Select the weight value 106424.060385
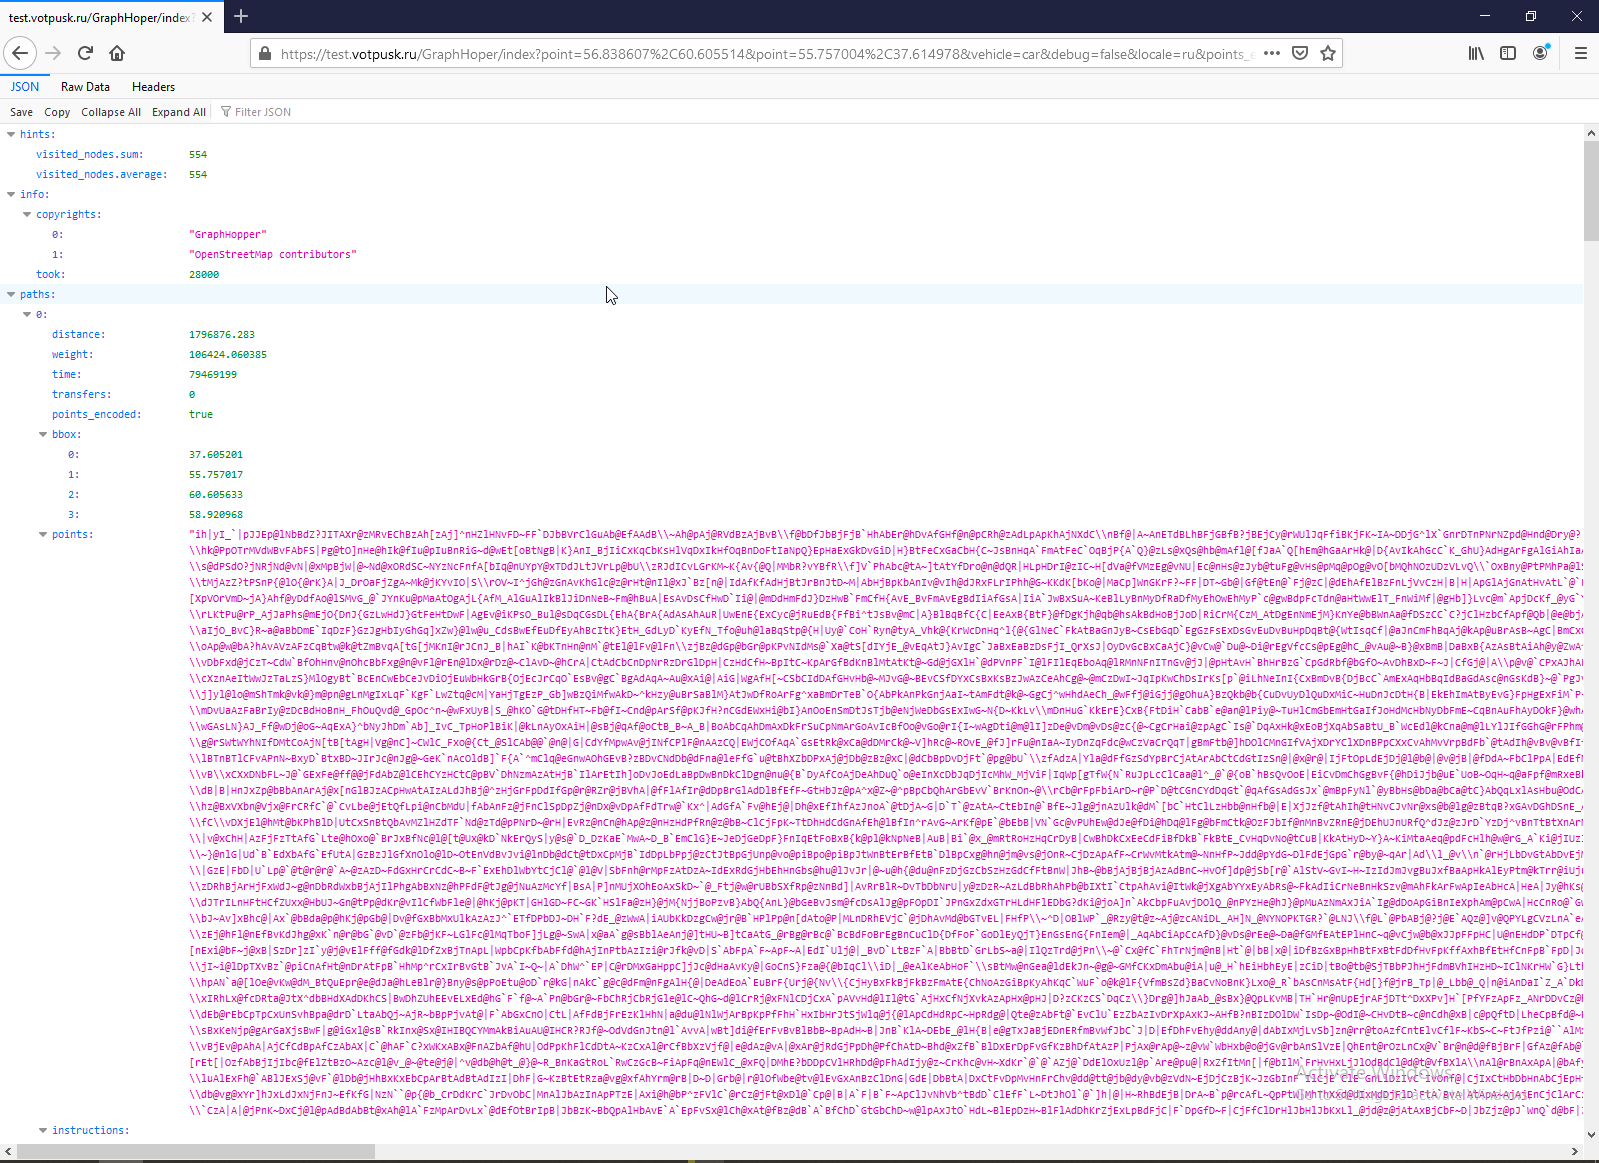This screenshot has height=1163, width=1599. pyautogui.click(x=228, y=354)
